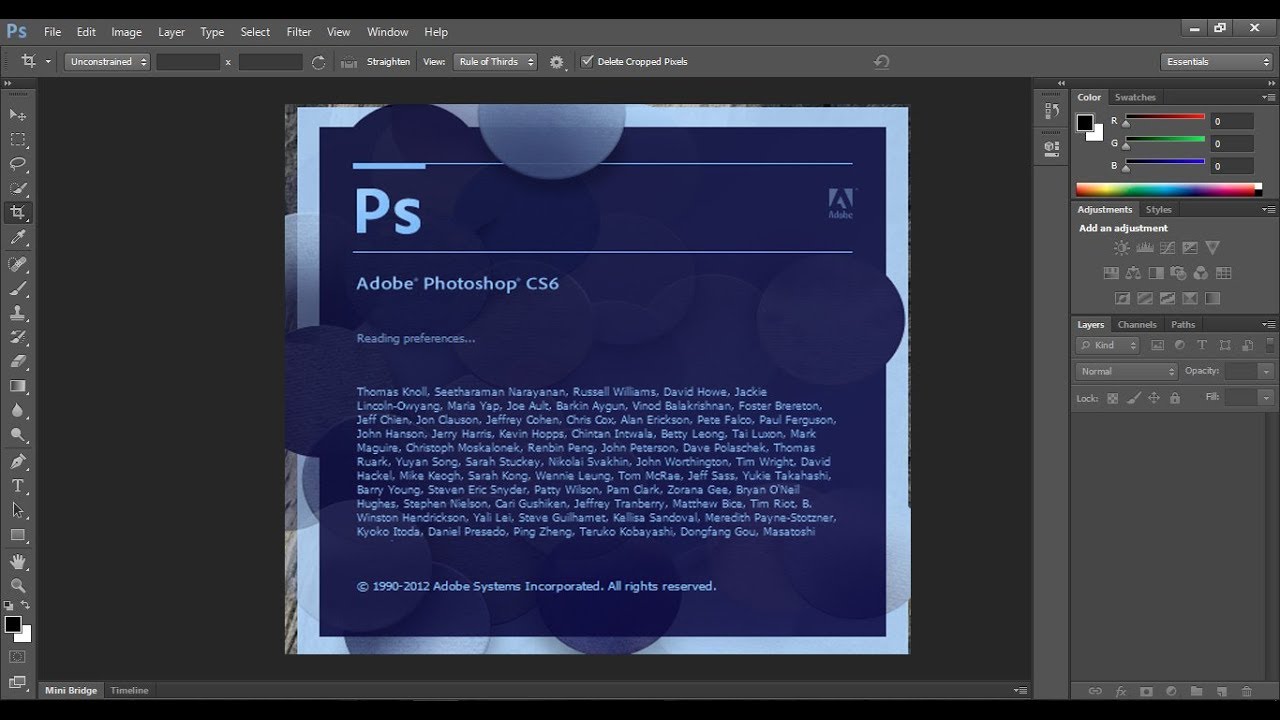Viewport: 1280px width, 720px height.
Task: Select the Rectangle shape tool
Action: [x=18, y=535]
